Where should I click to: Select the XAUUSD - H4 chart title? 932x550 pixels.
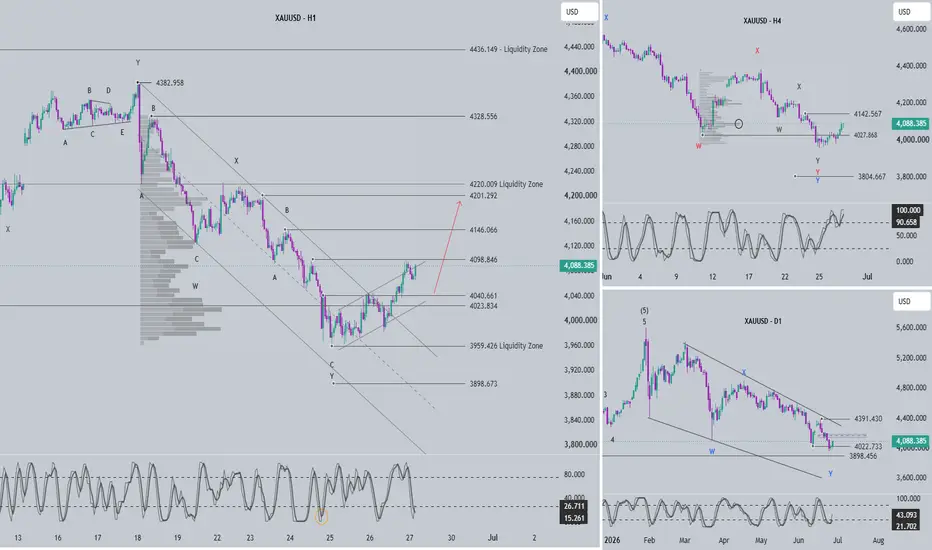(x=762, y=21)
